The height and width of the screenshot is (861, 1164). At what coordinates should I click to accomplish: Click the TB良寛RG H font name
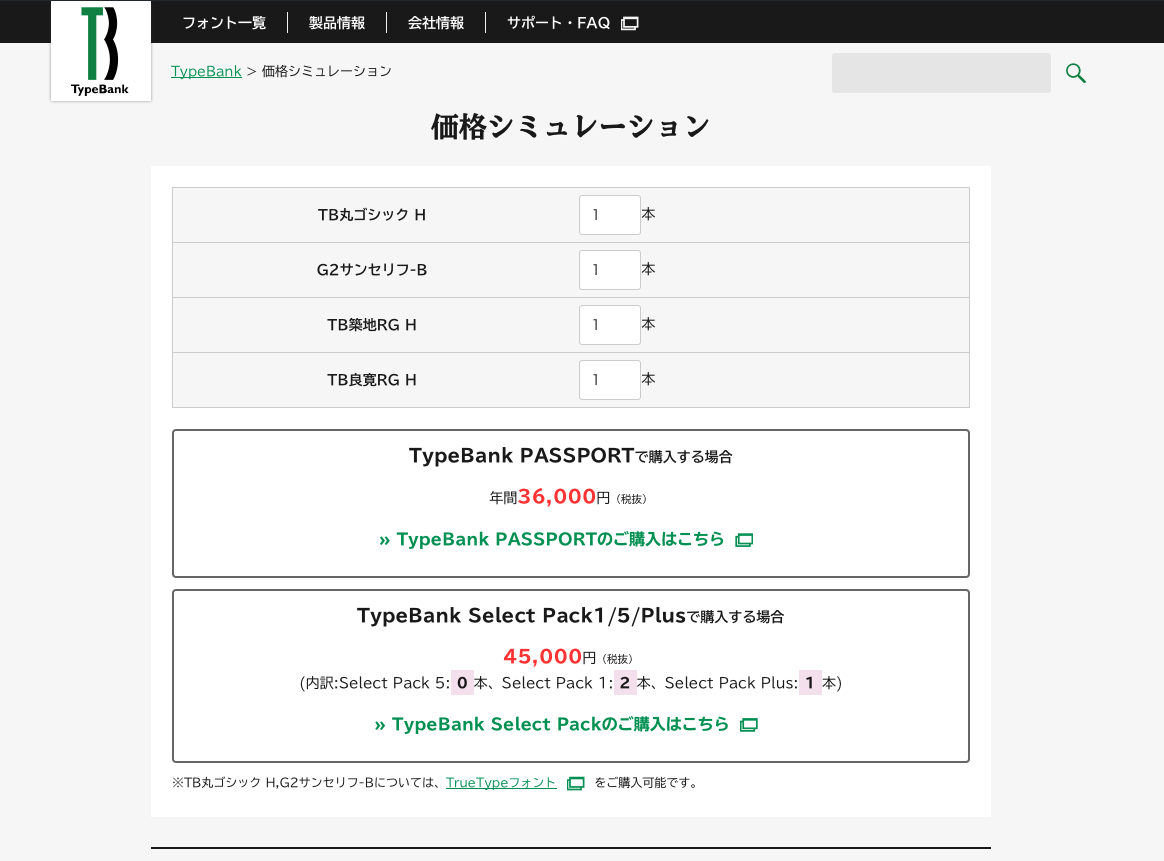372,380
